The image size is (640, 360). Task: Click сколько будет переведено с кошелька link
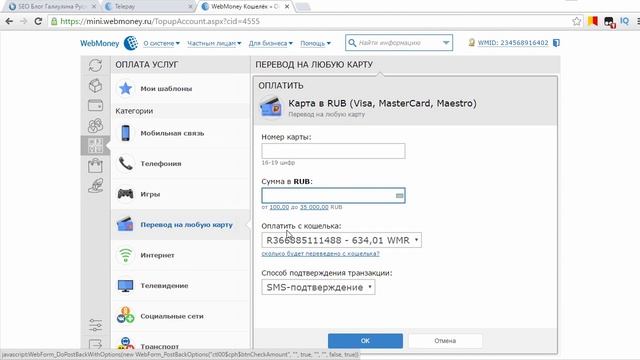(320, 254)
